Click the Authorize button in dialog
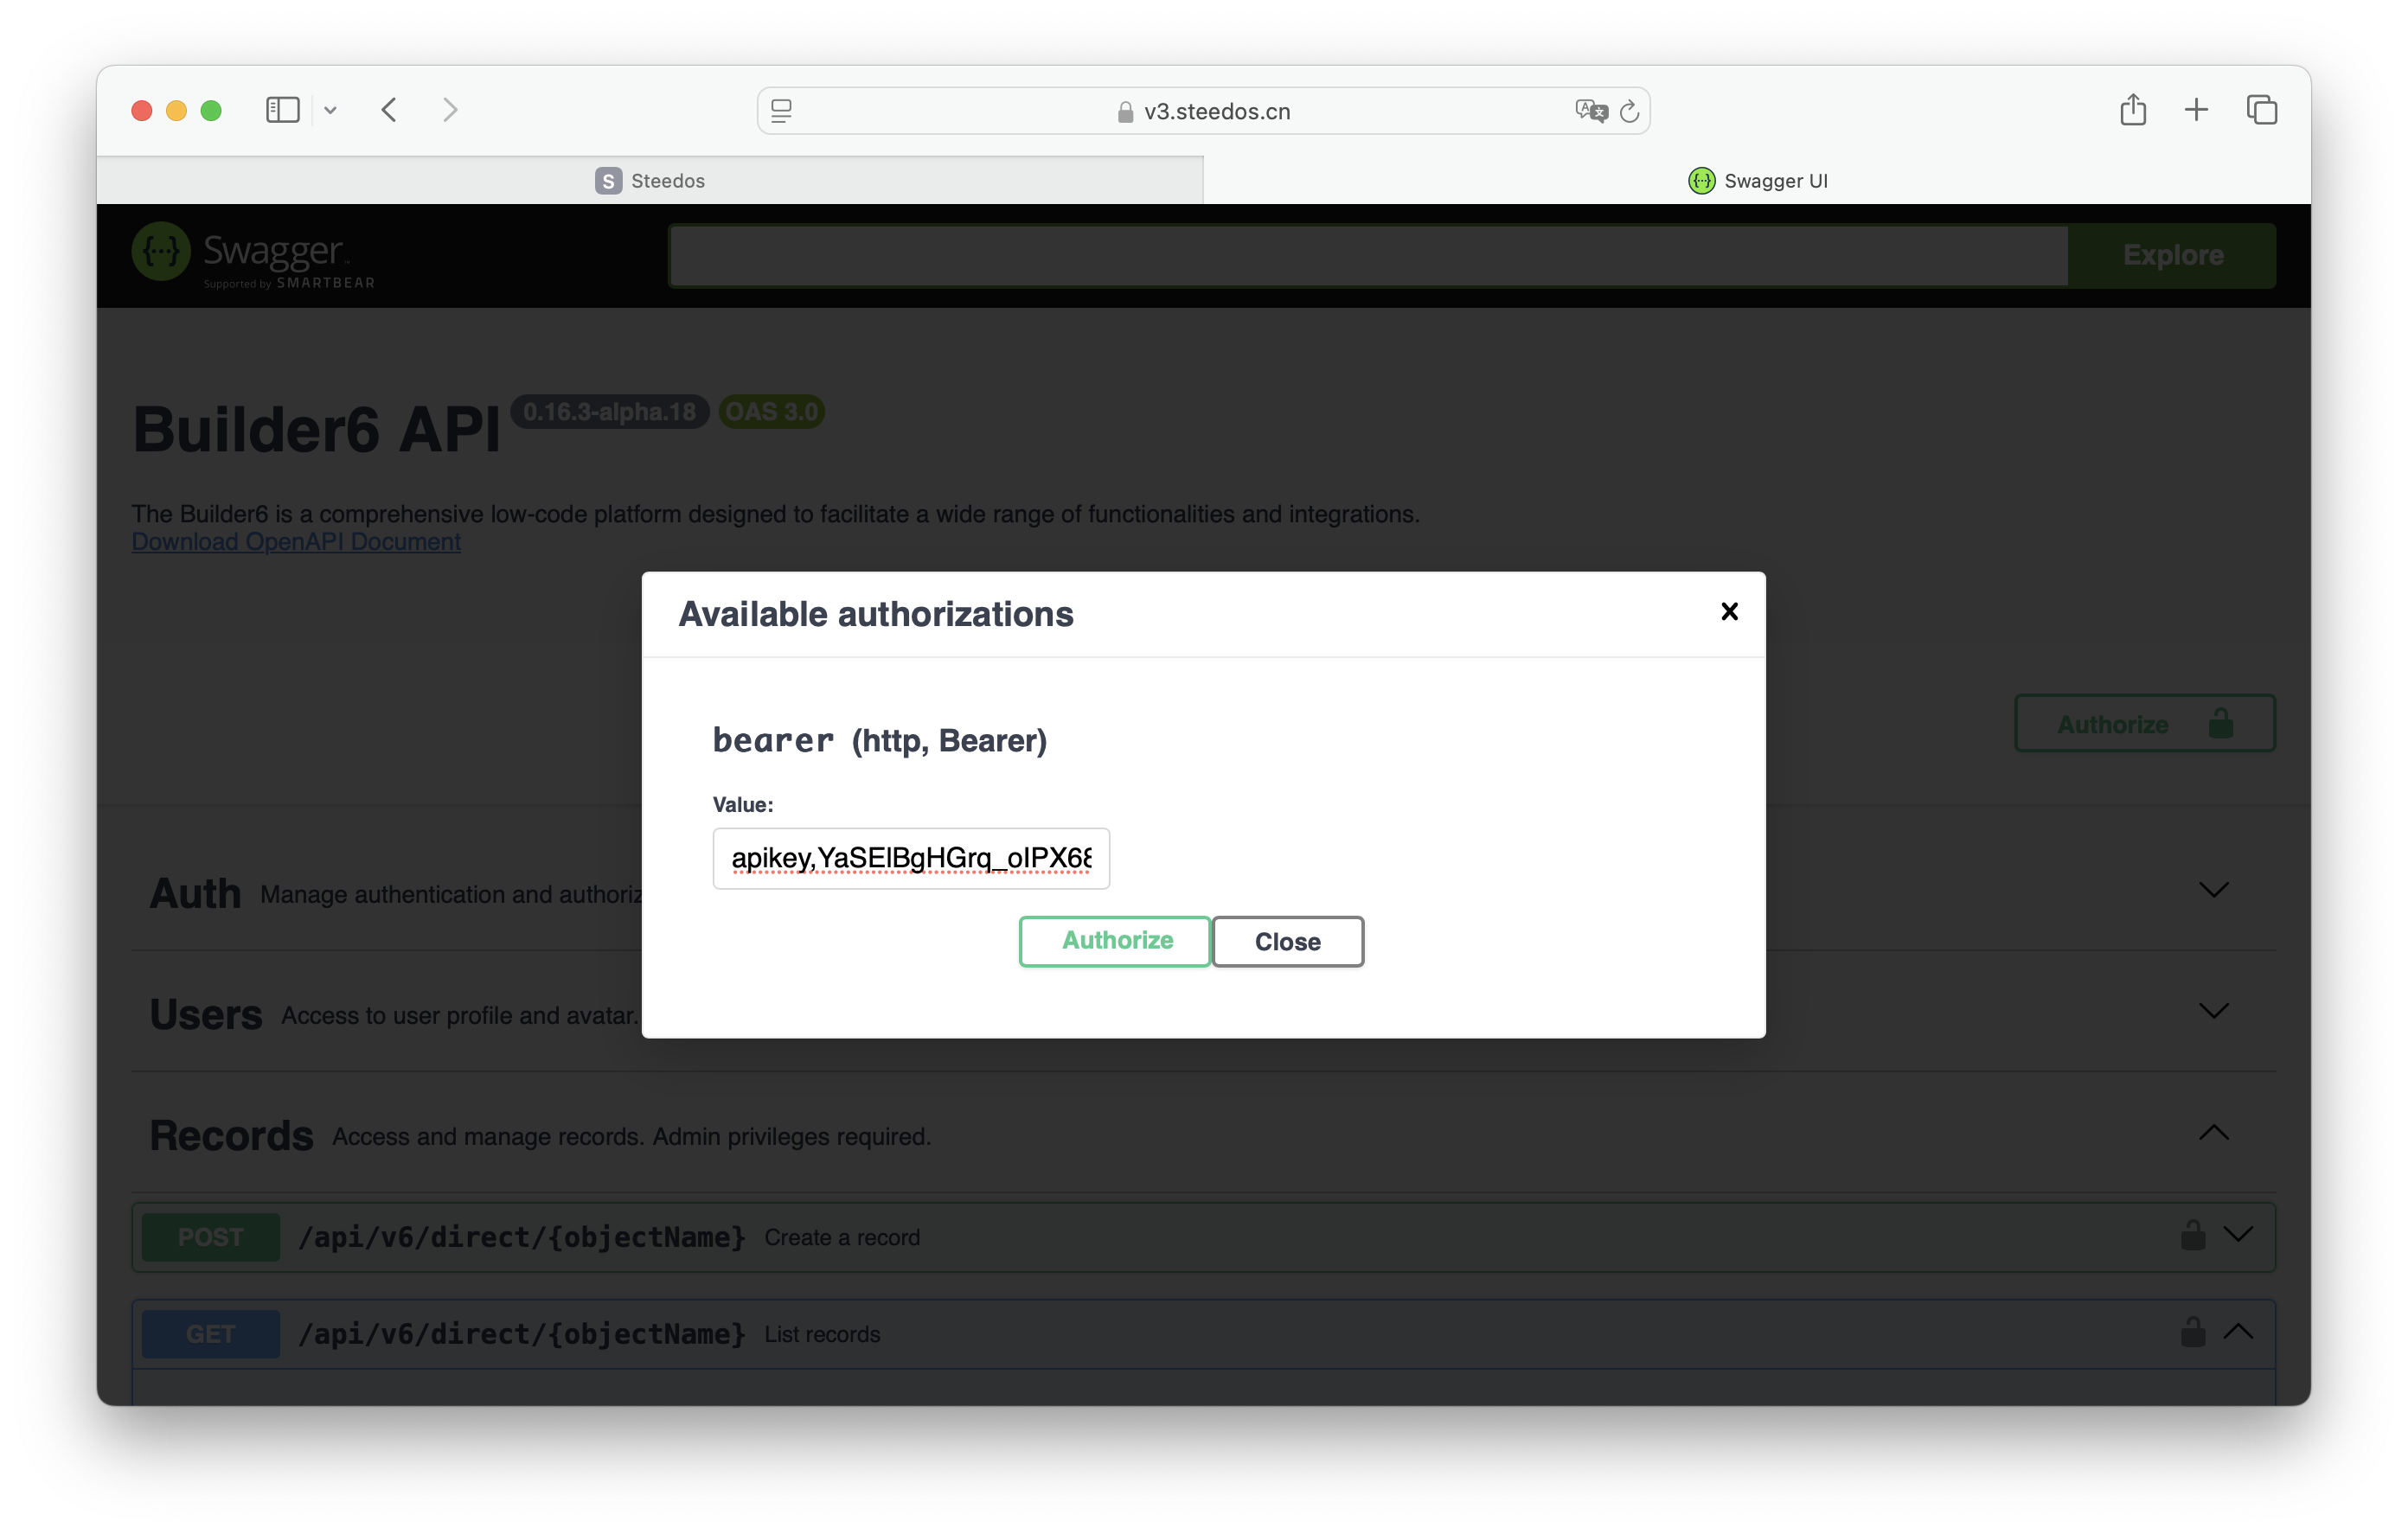The height and width of the screenshot is (1534, 2408). 1115,941
